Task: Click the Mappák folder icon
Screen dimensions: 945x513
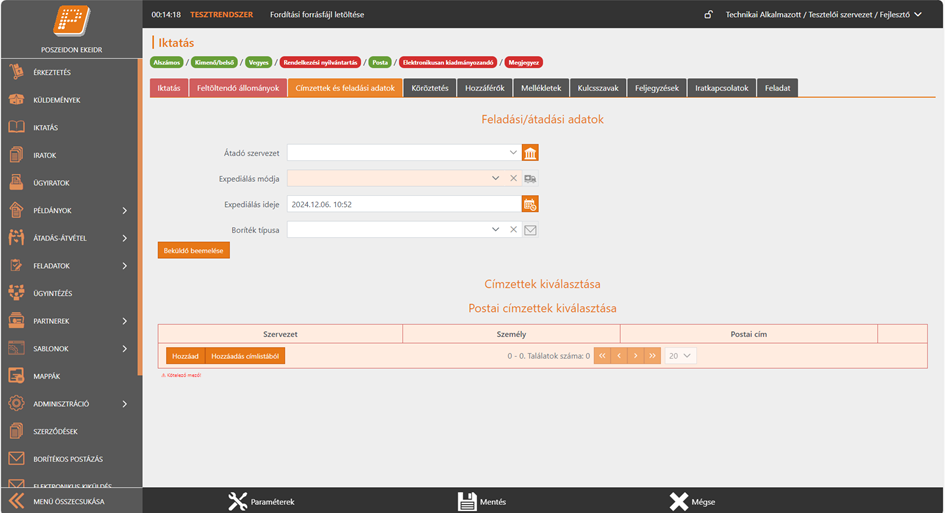Action: coord(16,376)
